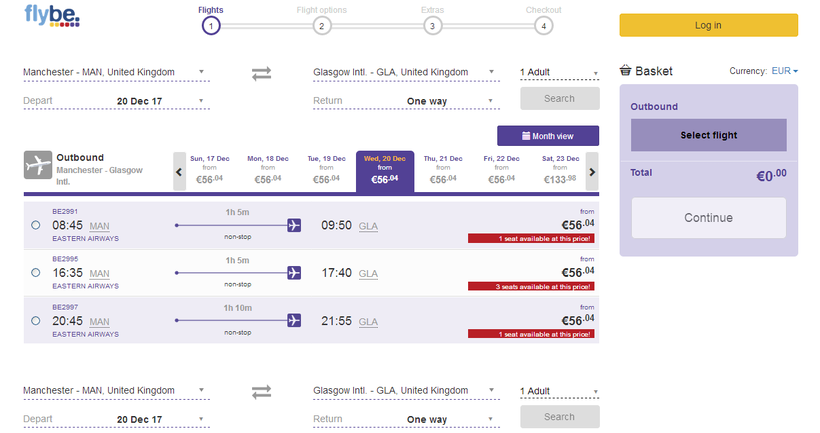The image size is (820, 433).
Task: Click the plane icon on the BE2991 flight line
Action: pos(294,225)
